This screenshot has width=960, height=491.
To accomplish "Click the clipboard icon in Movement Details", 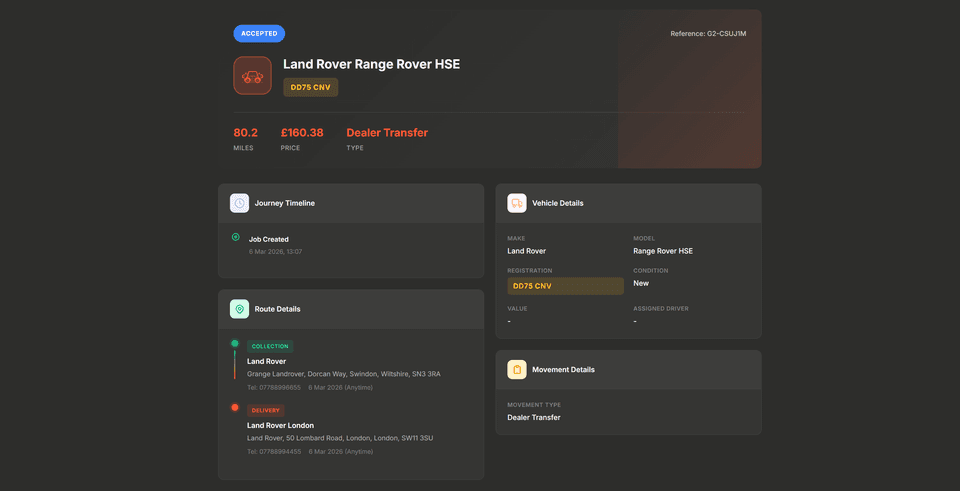I will (517, 369).
